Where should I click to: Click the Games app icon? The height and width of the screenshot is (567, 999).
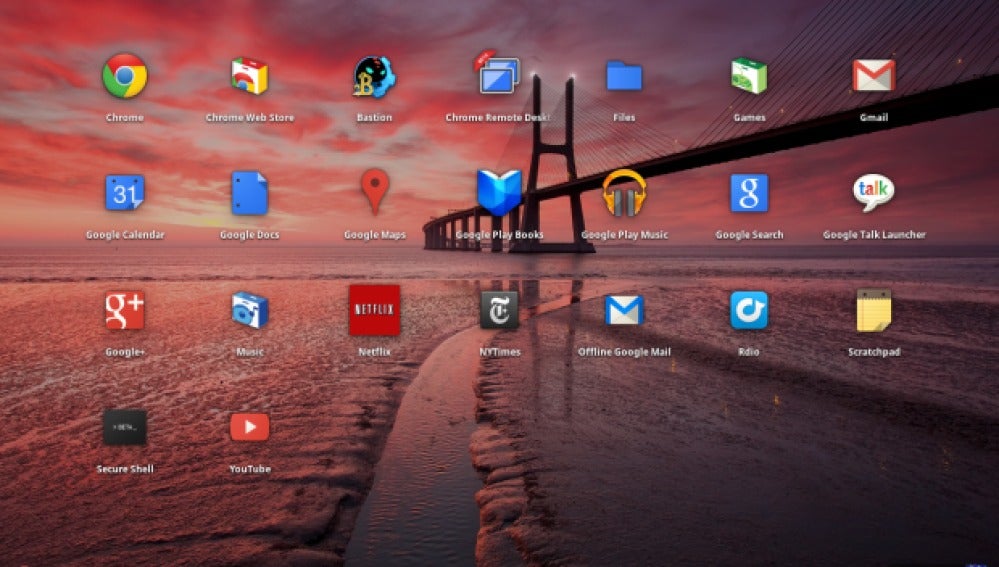[749, 76]
